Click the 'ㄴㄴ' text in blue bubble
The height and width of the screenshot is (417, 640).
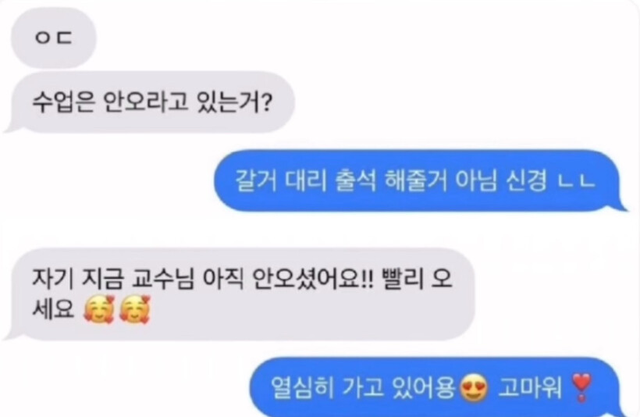(577, 181)
